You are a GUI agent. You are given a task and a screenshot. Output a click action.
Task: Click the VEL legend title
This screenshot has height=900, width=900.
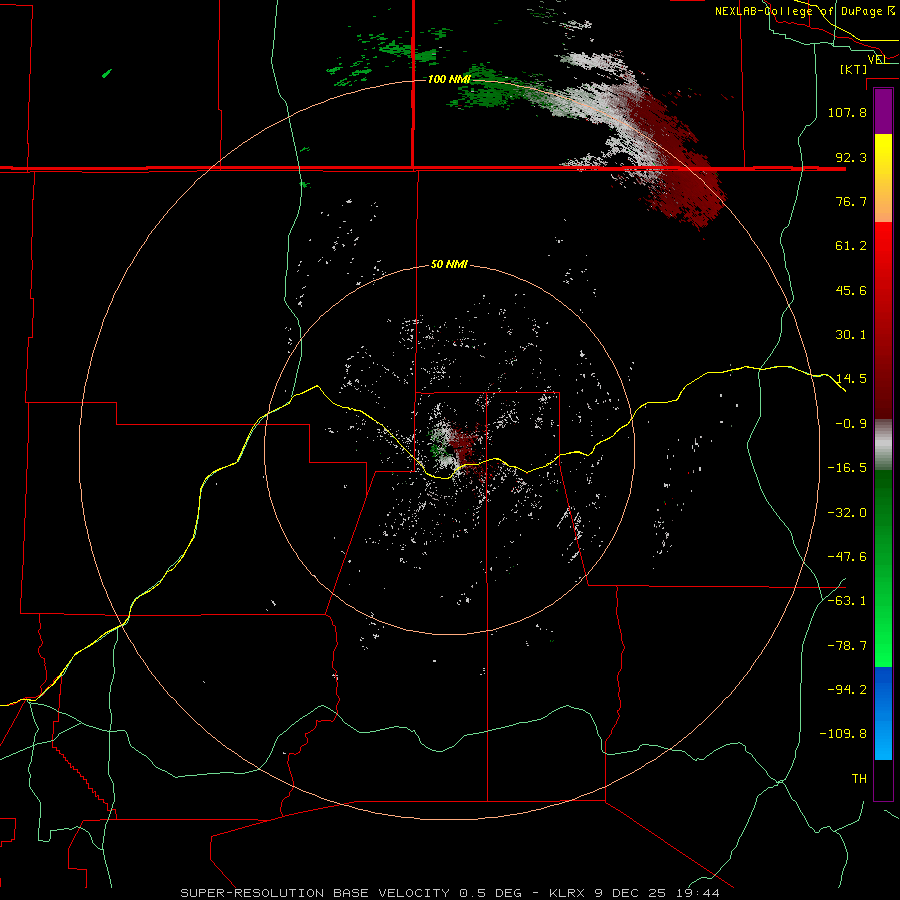pos(877,60)
